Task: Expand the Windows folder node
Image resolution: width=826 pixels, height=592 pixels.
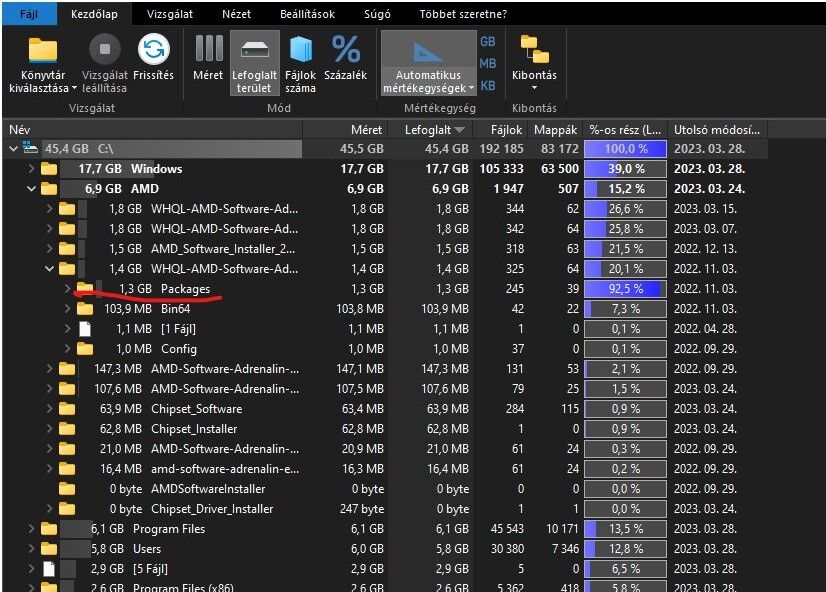Action: [31, 169]
